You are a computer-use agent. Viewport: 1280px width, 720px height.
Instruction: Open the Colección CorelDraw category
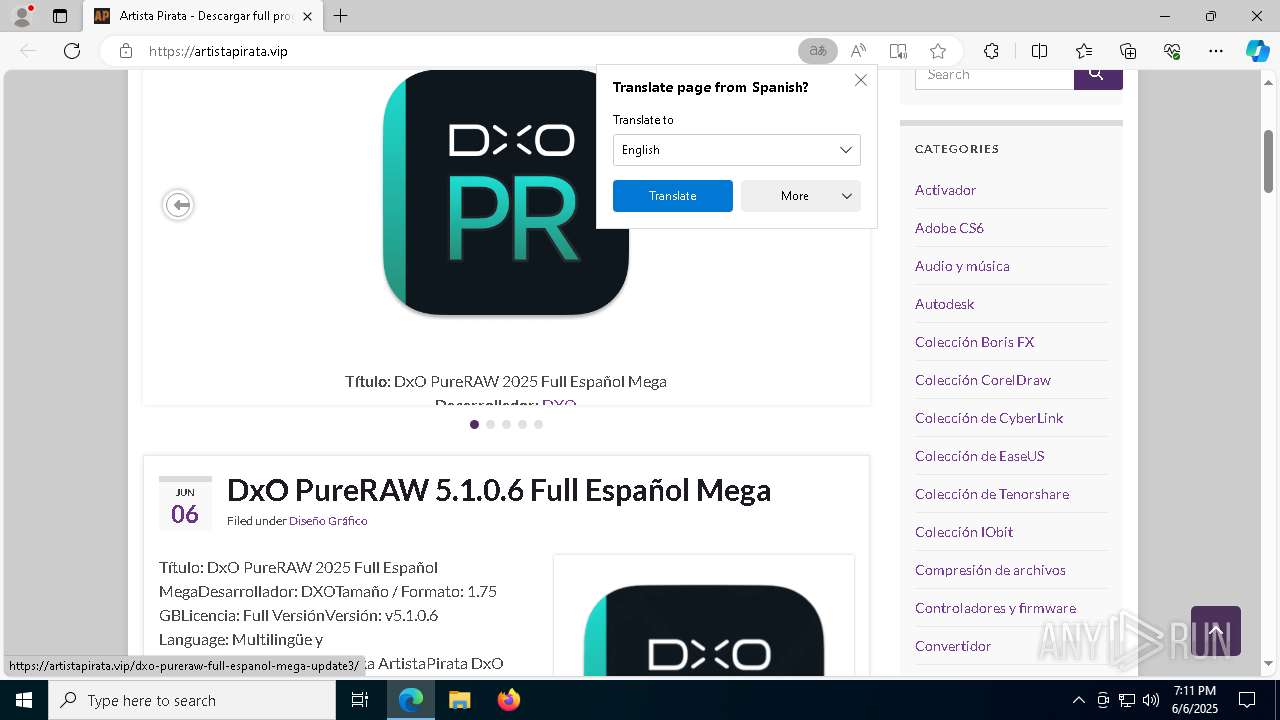tap(983, 380)
